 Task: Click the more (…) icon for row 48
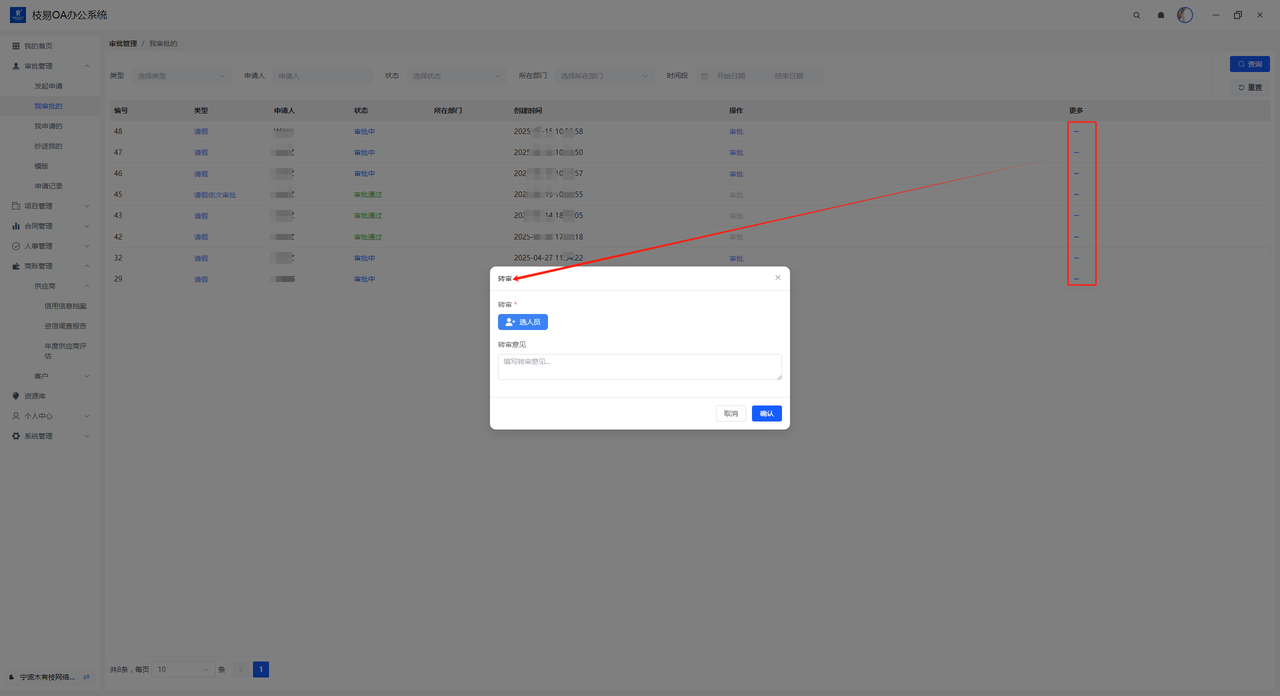pos(1076,132)
